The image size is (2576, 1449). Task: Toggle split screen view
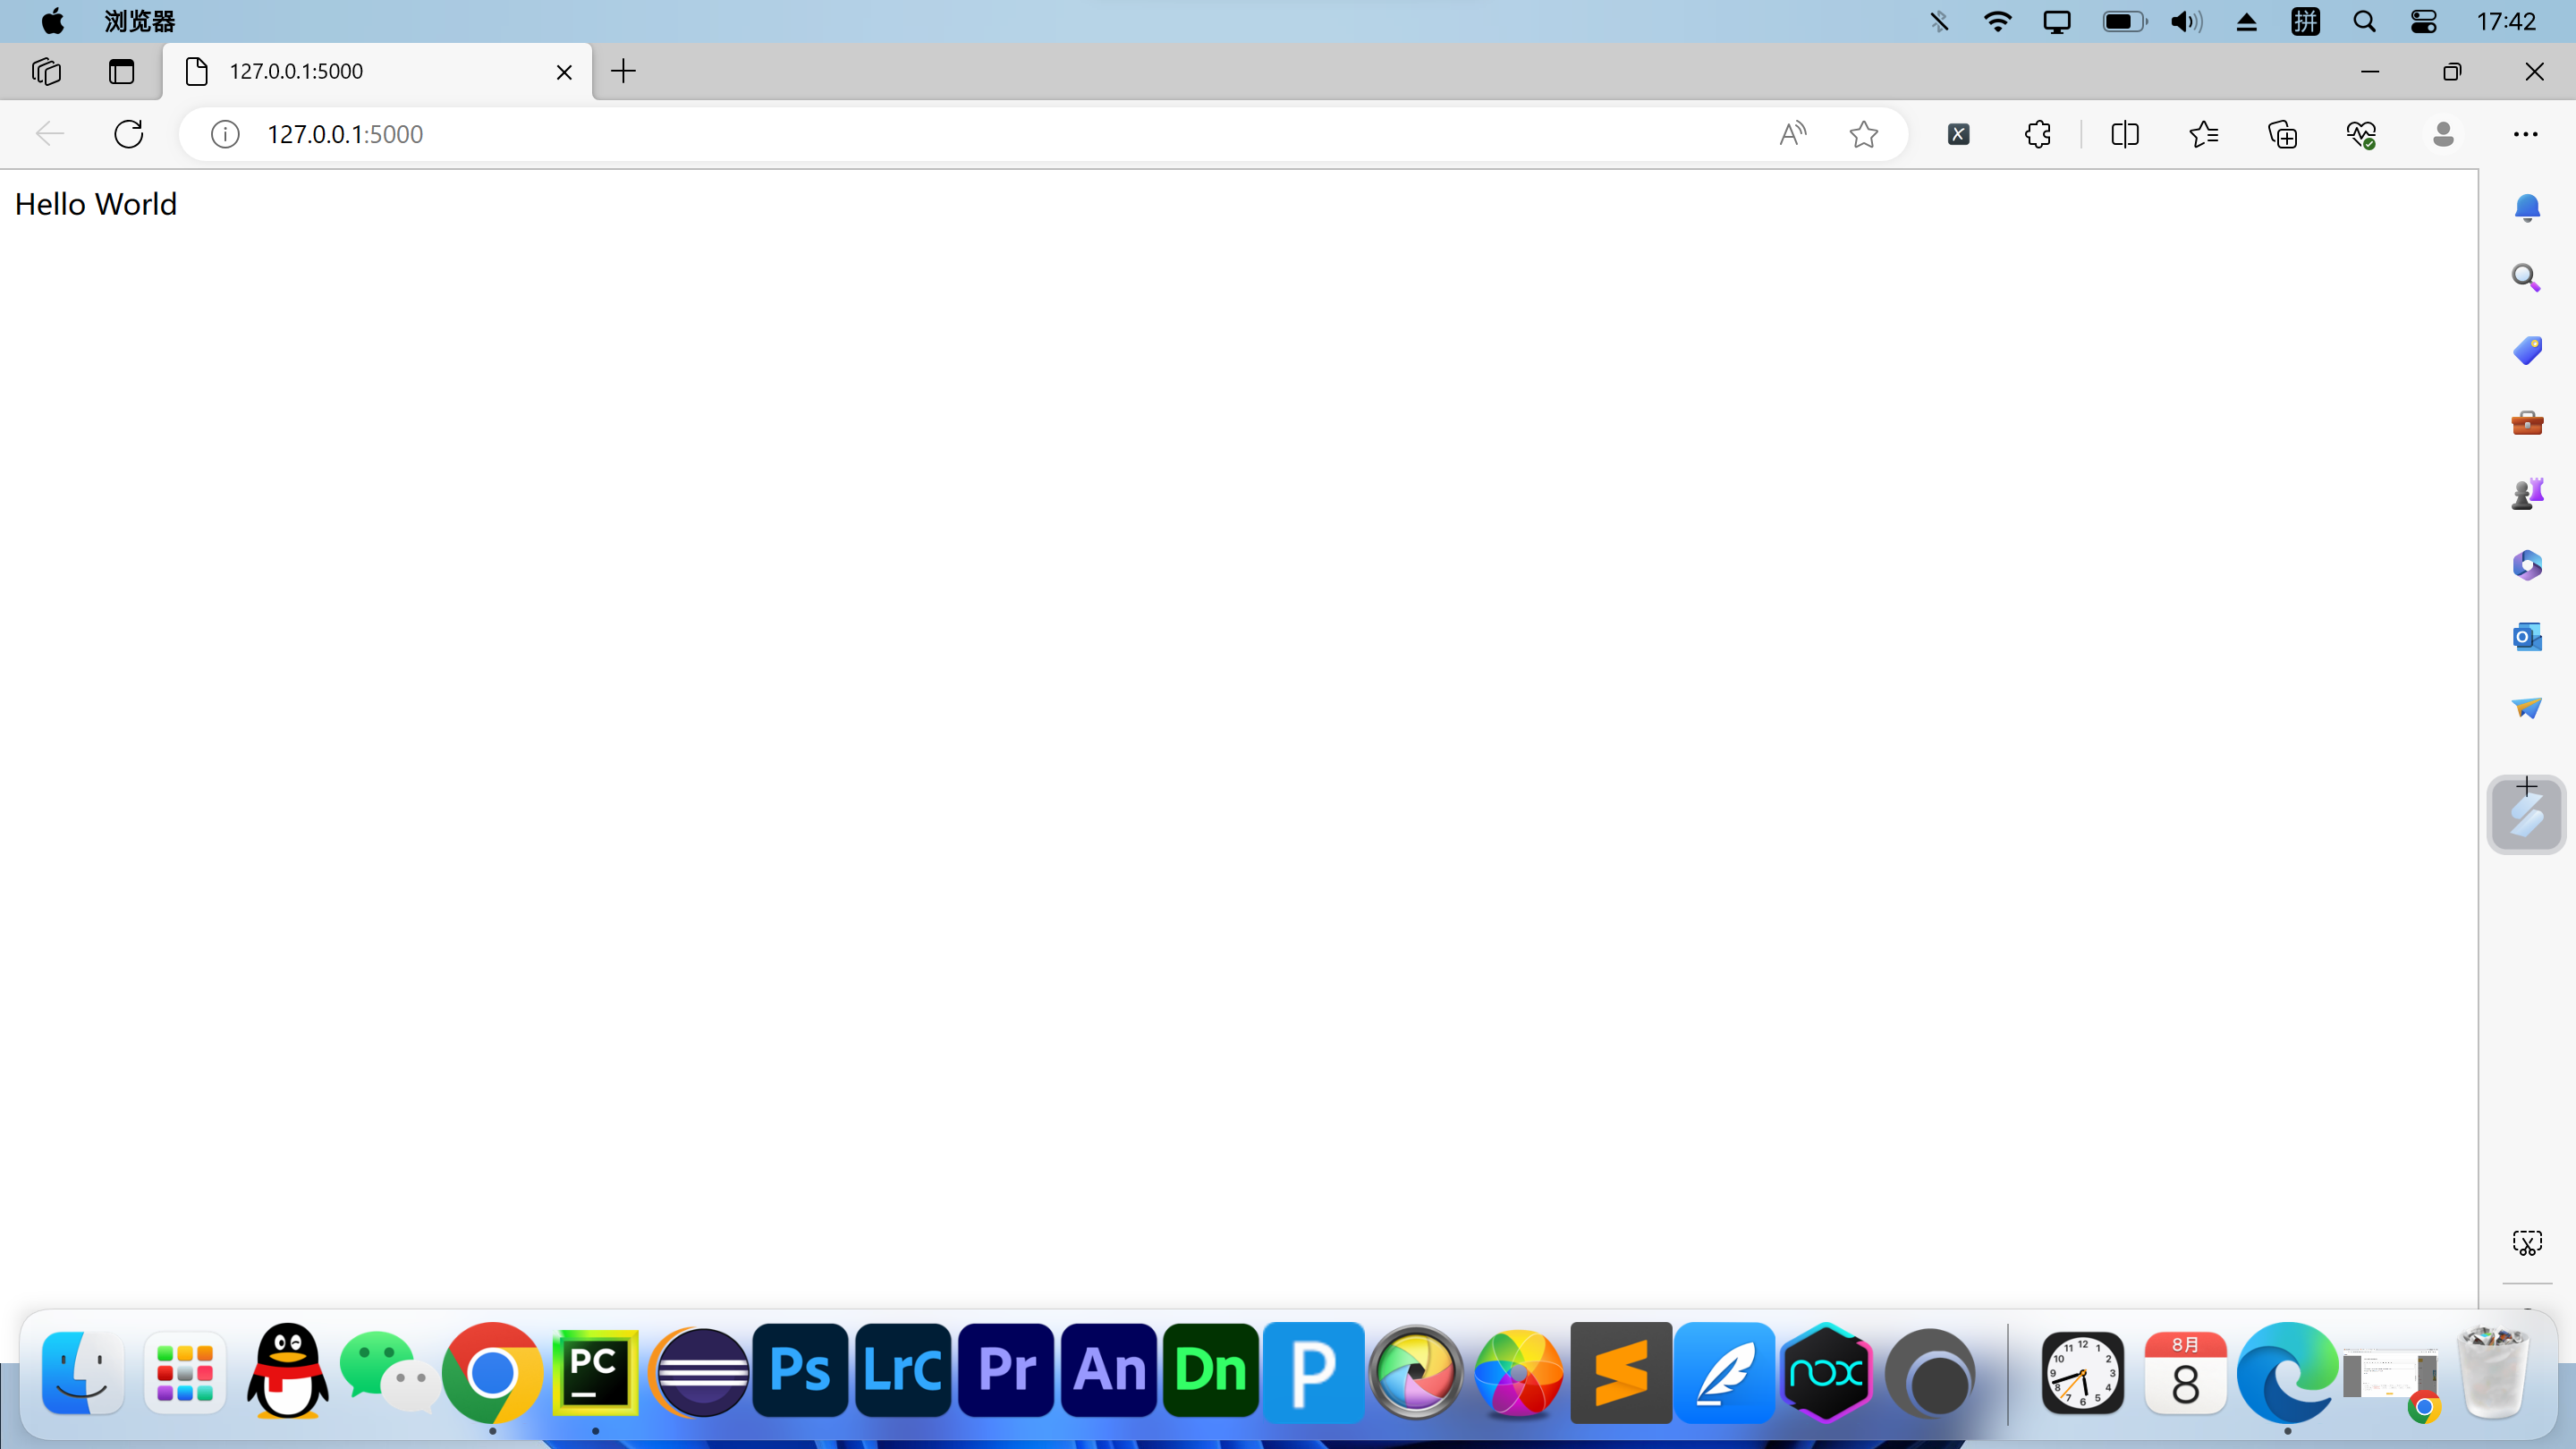tap(2125, 134)
